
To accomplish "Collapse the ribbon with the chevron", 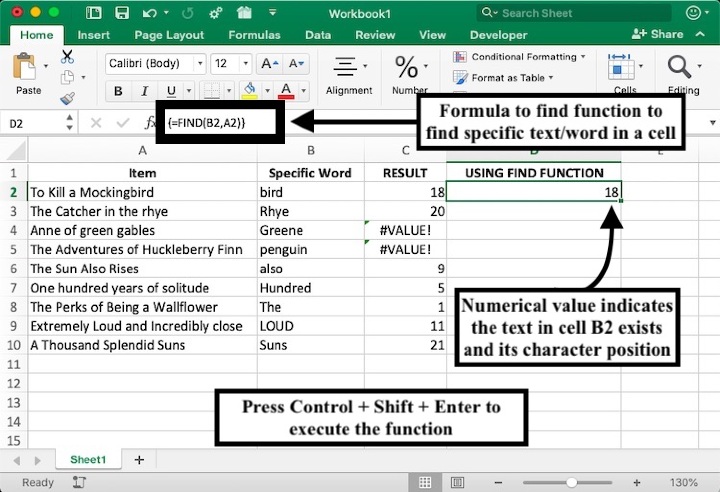I will click(700, 34).
